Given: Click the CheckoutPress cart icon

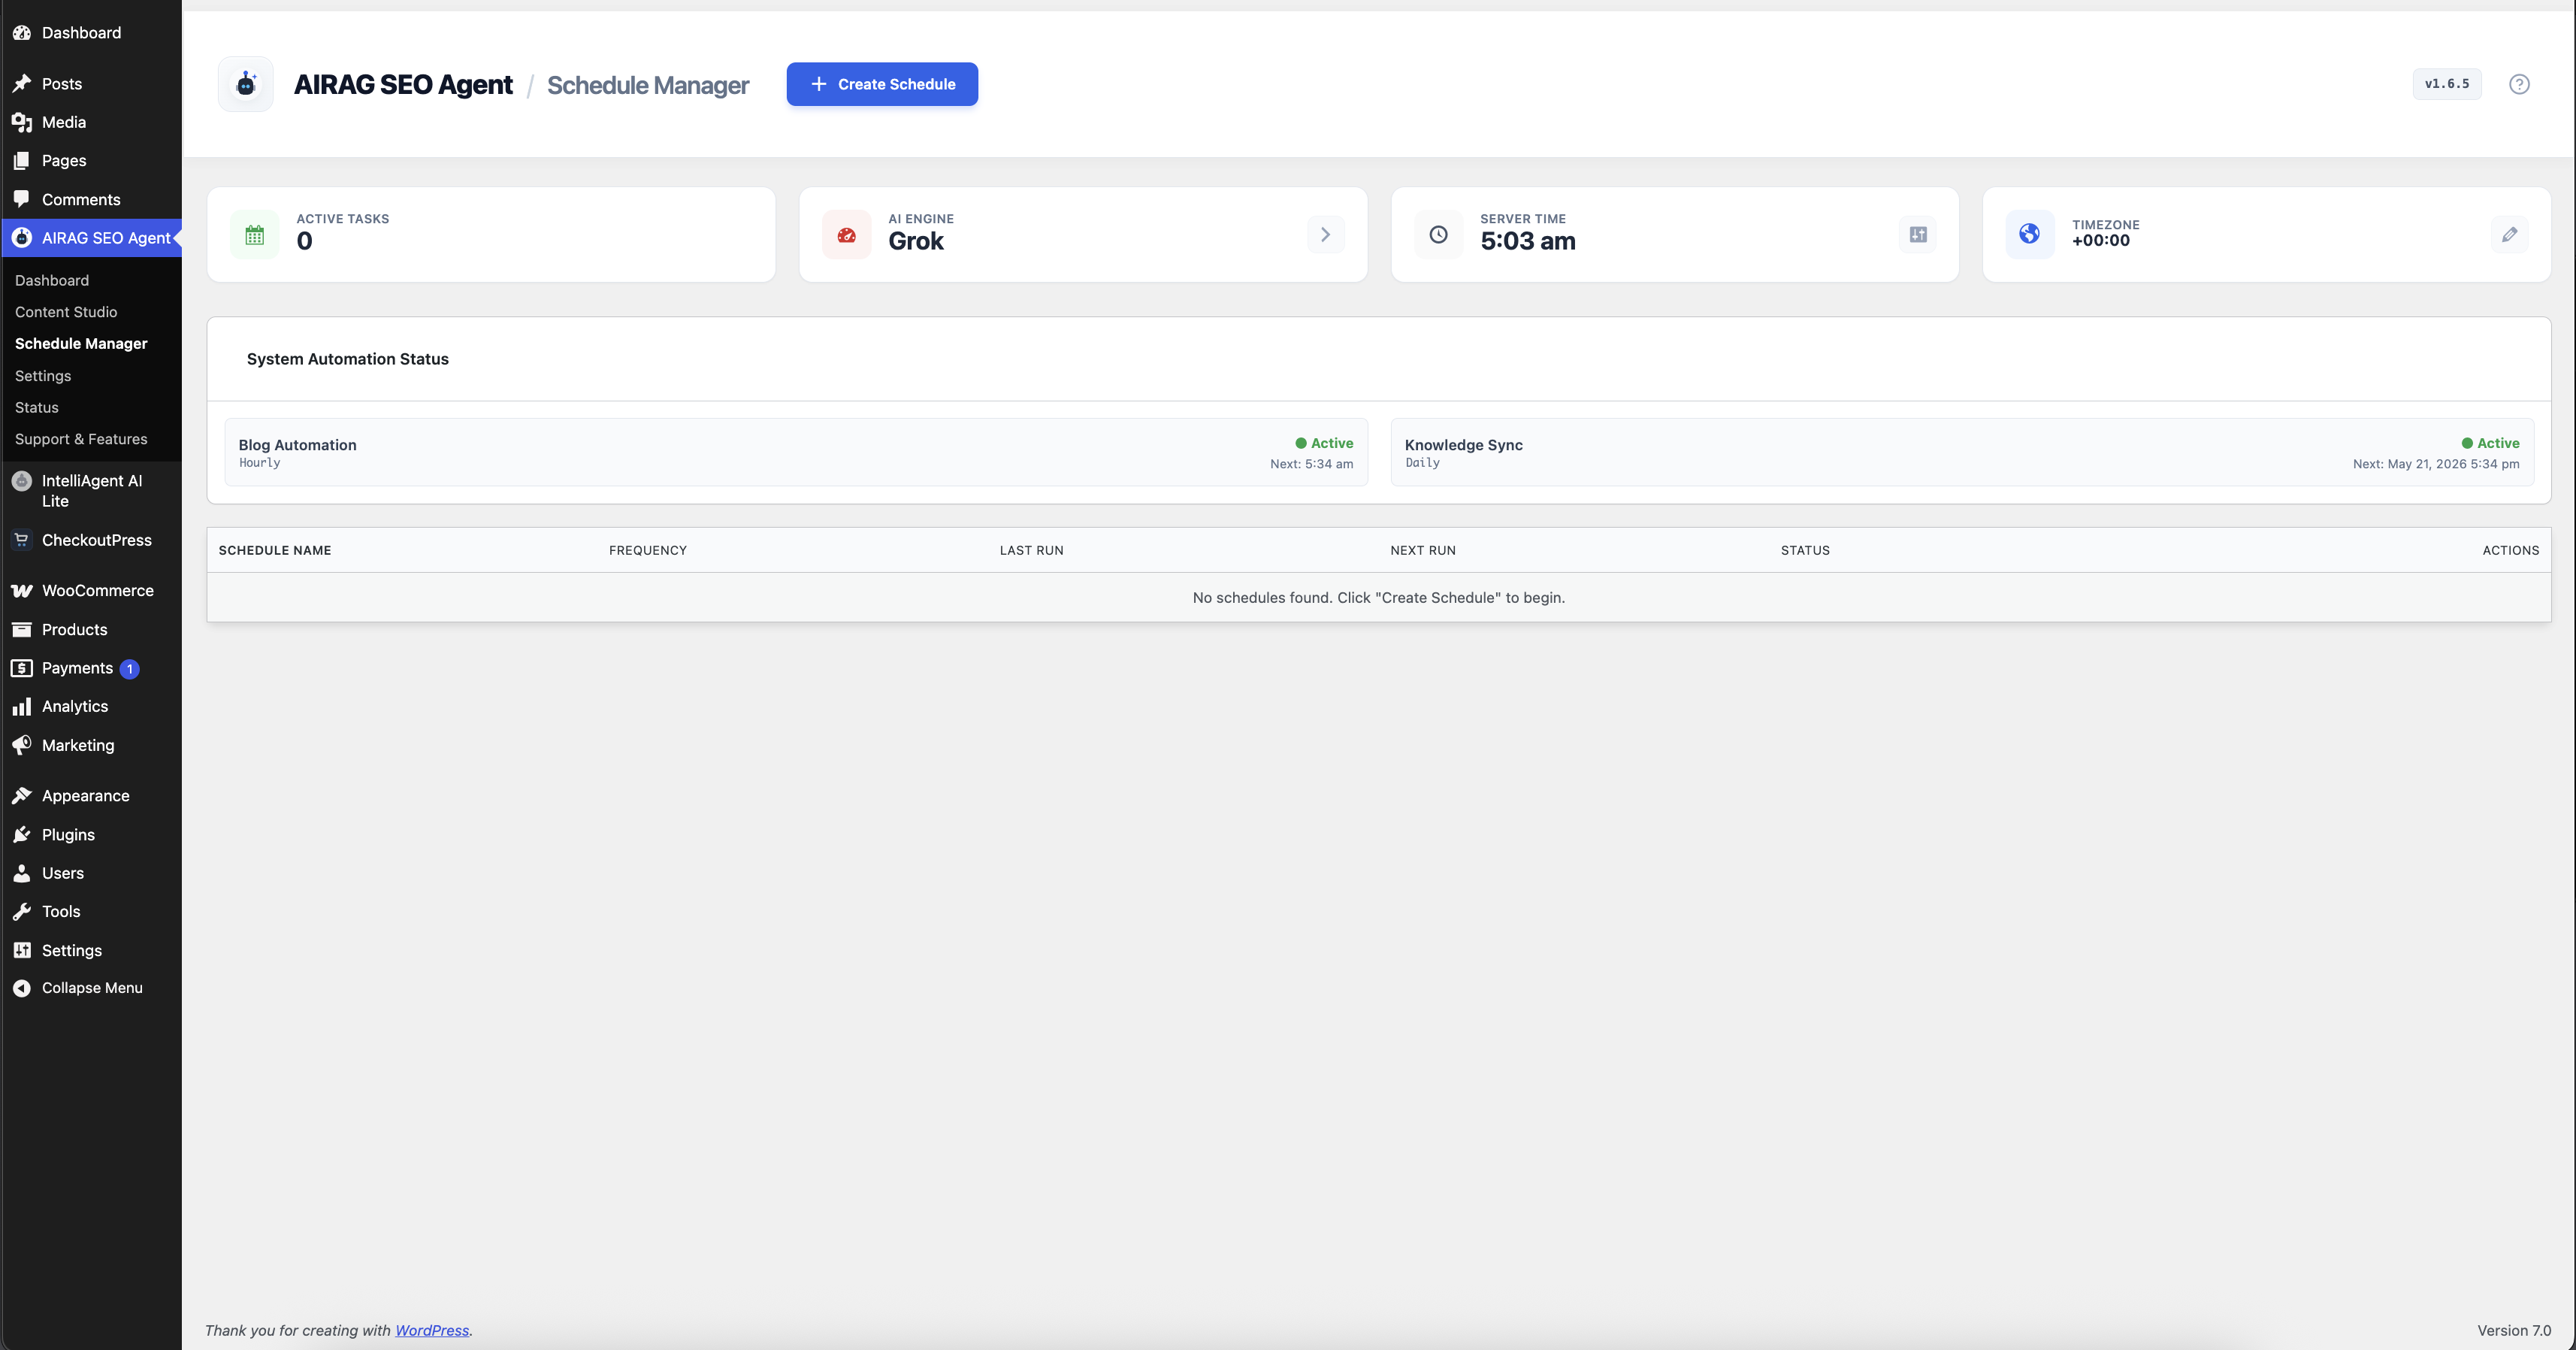Looking at the screenshot, I should 22,540.
